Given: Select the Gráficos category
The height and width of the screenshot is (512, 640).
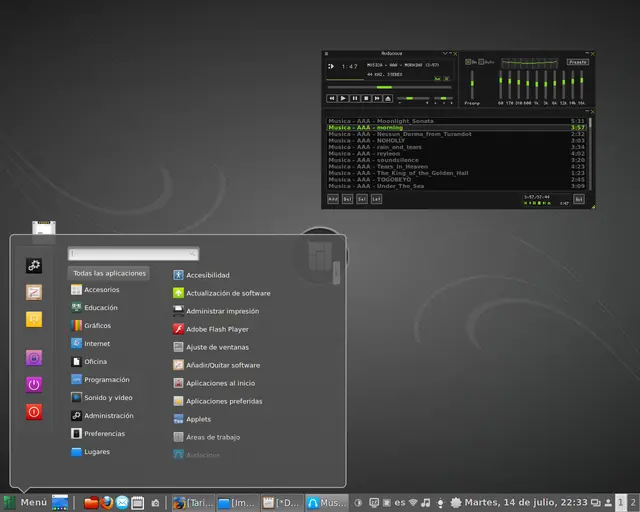Looking at the screenshot, I should click(x=91, y=325).
